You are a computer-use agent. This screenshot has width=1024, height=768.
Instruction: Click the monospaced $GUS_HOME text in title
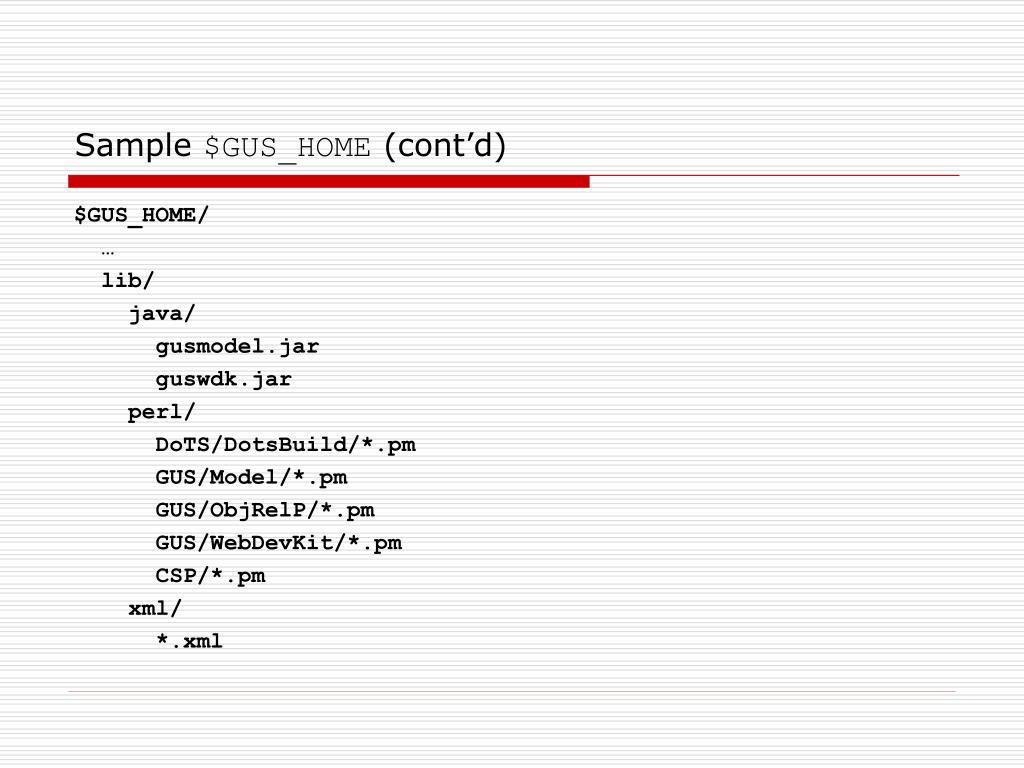click(287, 148)
